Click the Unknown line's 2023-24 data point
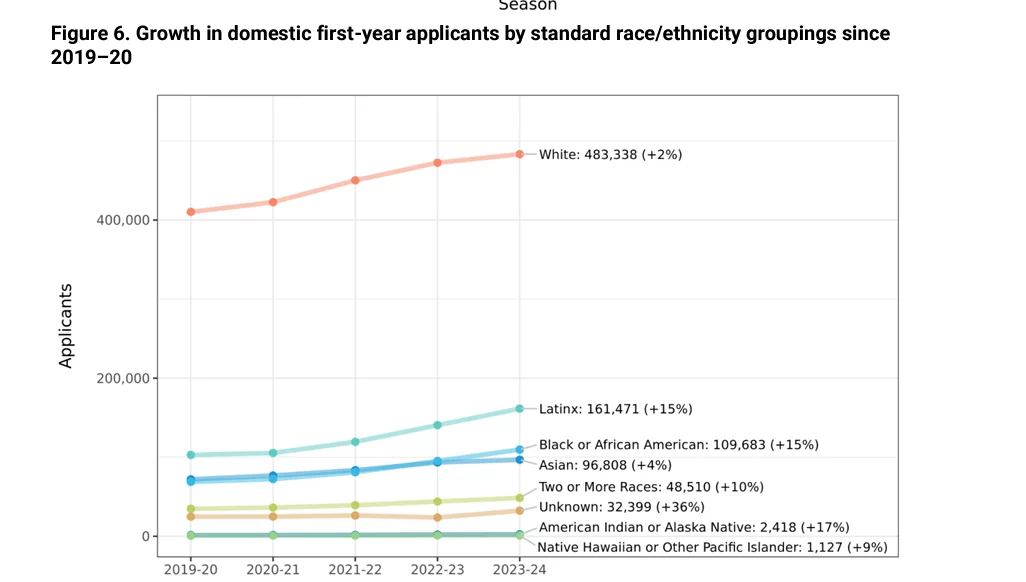Image resolution: width=1026 pixels, height=582 pixels. point(520,511)
